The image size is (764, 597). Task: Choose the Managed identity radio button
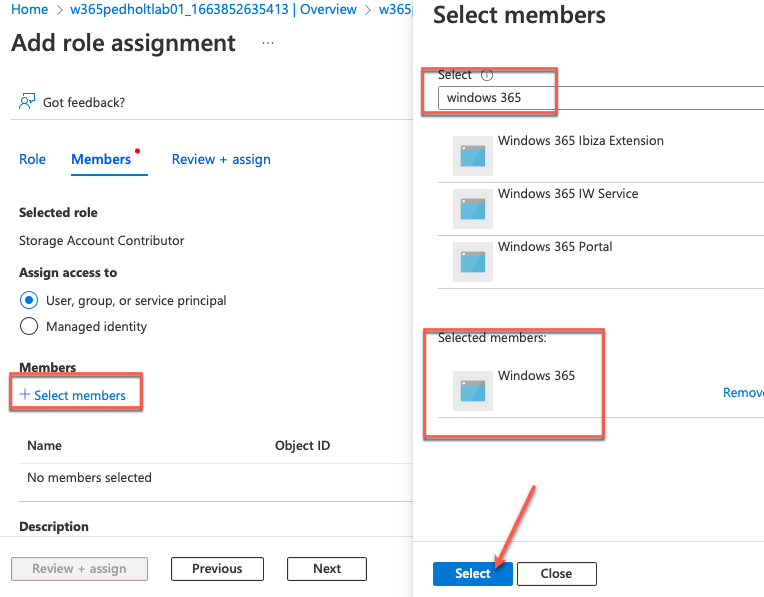[x=29, y=326]
